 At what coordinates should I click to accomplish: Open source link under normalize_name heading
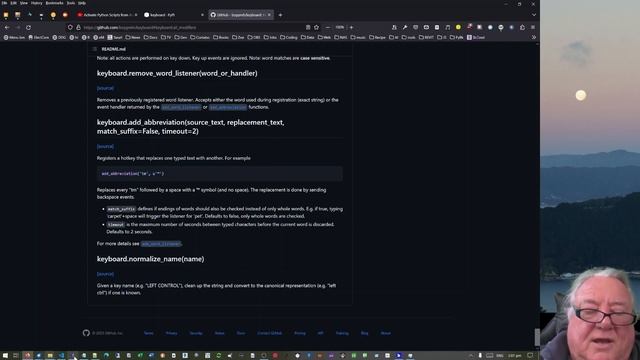coord(105,274)
